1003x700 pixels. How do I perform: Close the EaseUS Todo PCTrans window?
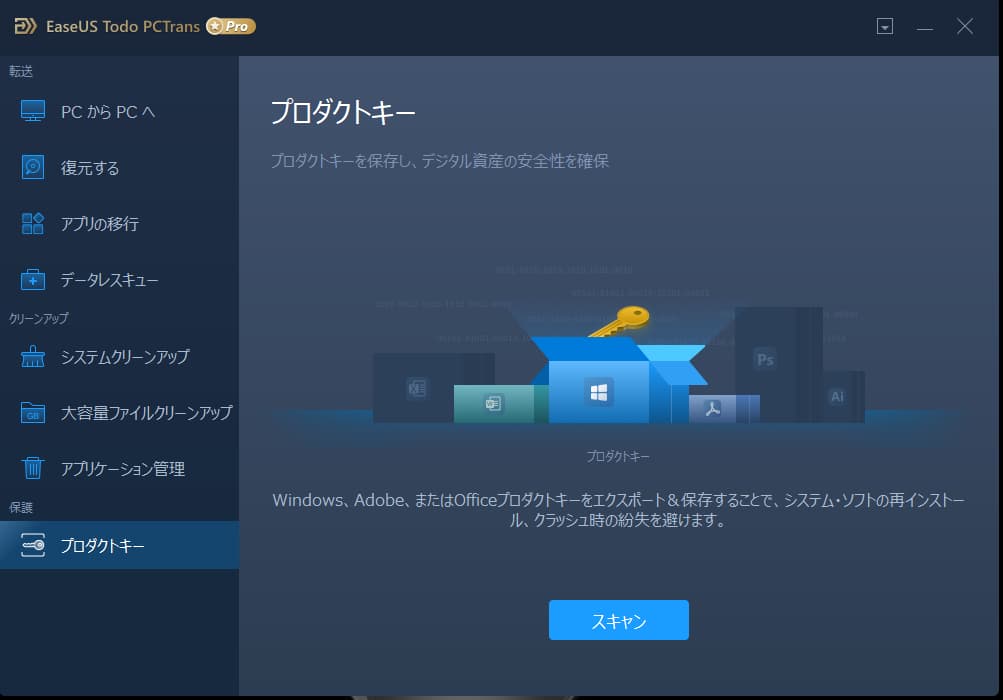(965, 26)
